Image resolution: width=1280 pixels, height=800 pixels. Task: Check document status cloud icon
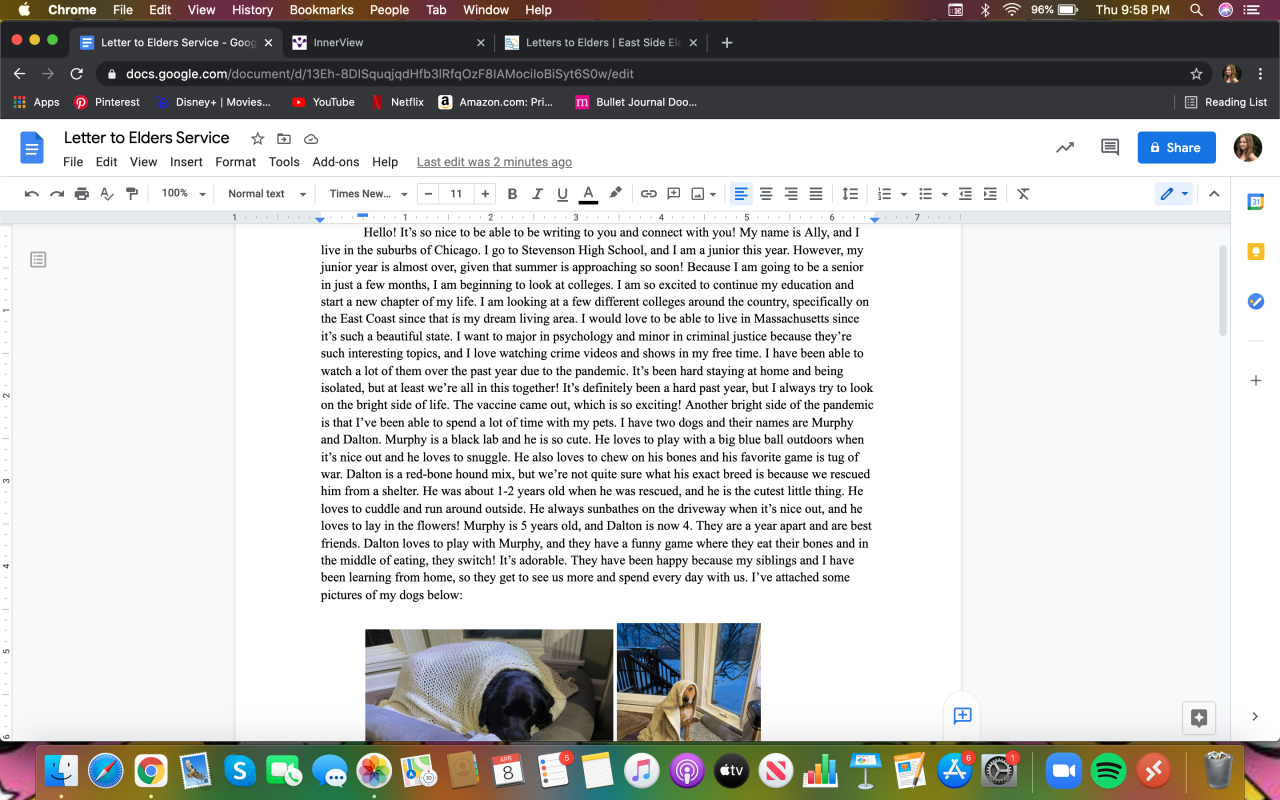tap(311, 139)
